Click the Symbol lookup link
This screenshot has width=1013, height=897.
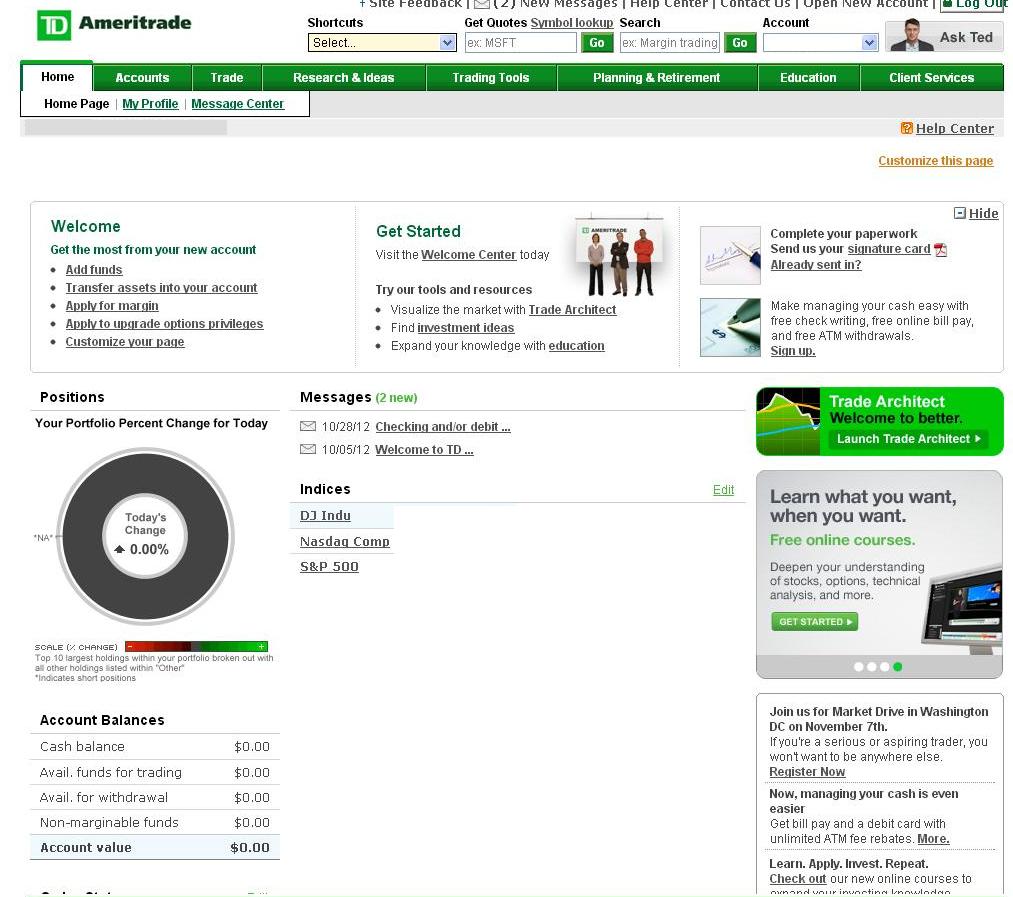572,23
